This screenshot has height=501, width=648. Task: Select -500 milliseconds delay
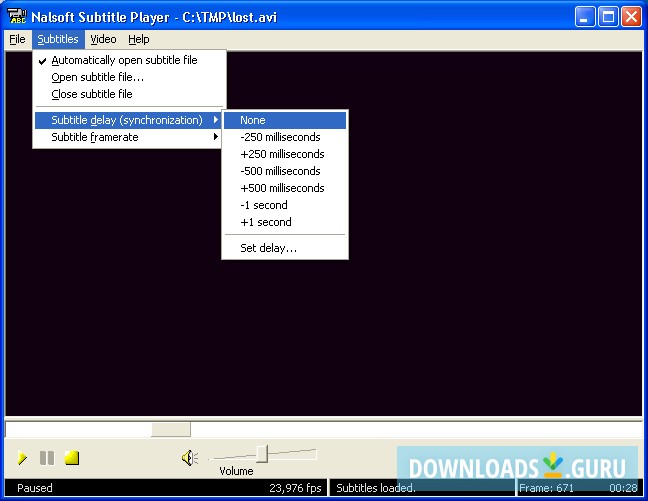click(x=285, y=171)
